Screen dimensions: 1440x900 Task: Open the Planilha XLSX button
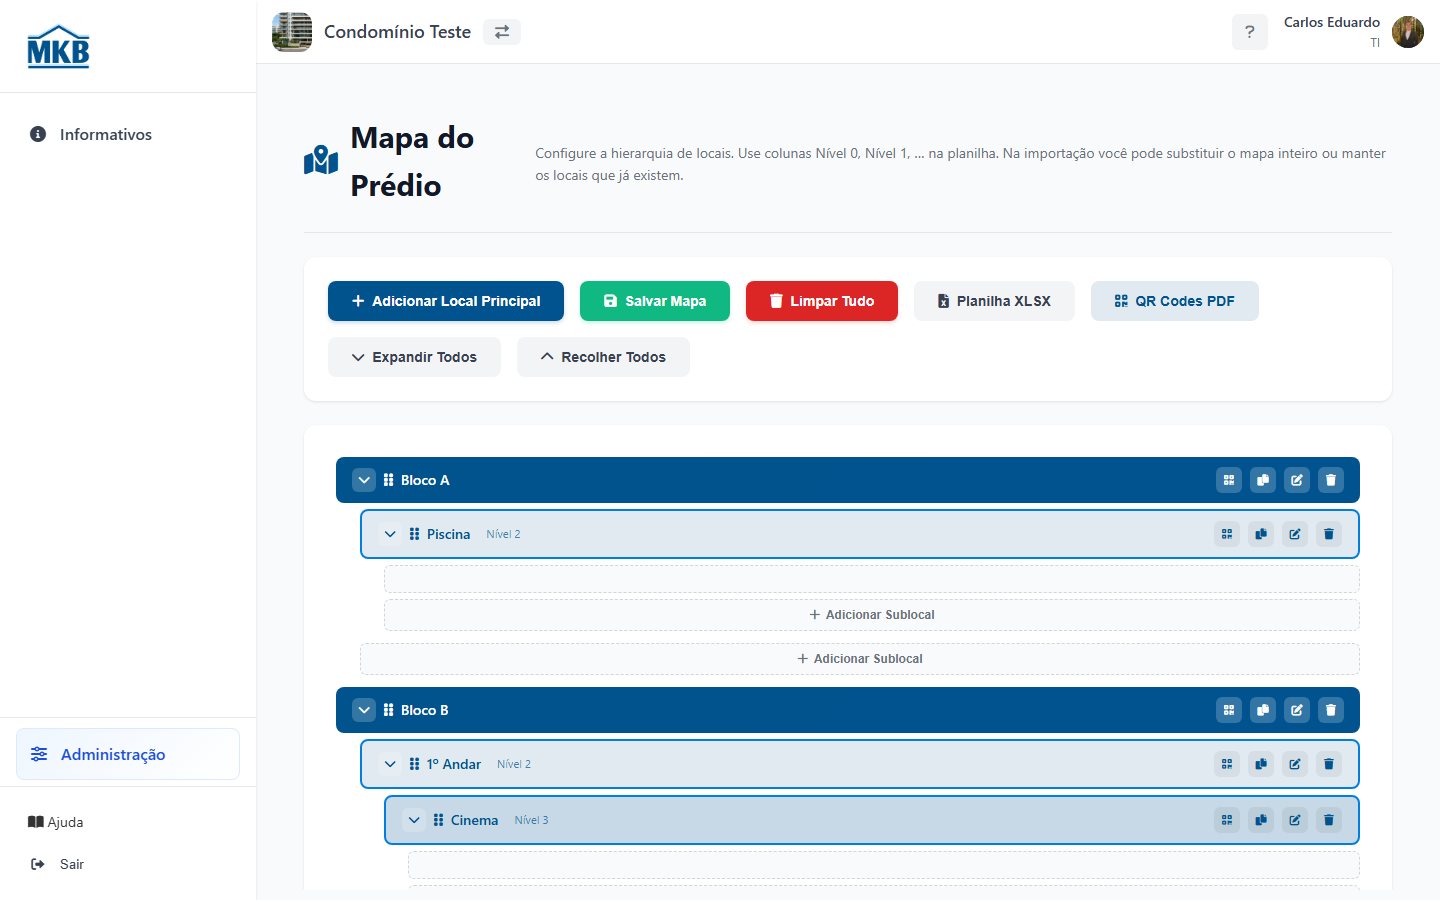[x=994, y=301]
